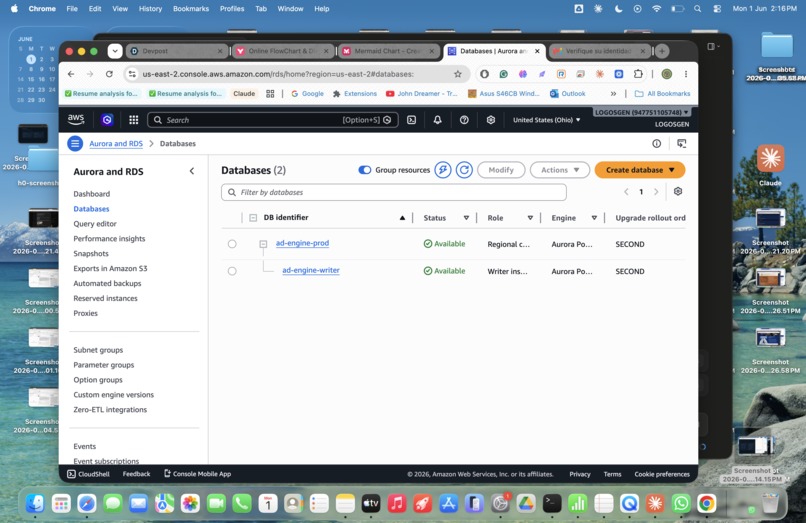Image resolution: width=806 pixels, height=523 pixels.
Task: Open Chrome three-dot menu
Action: tap(686, 74)
